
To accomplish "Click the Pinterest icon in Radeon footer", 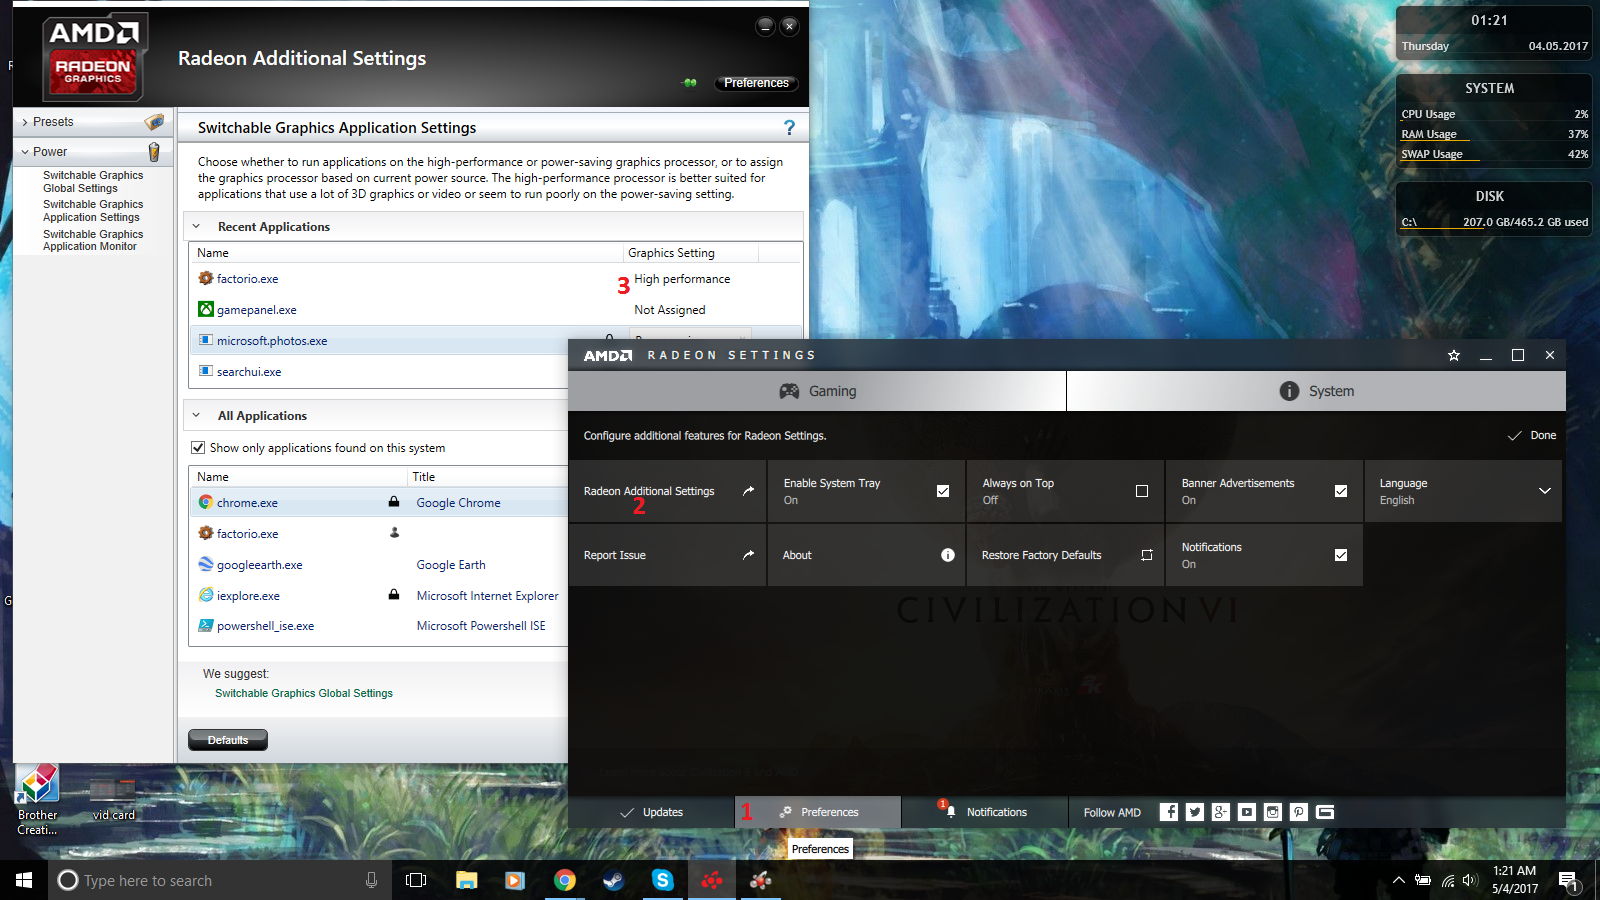I will tap(1299, 812).
